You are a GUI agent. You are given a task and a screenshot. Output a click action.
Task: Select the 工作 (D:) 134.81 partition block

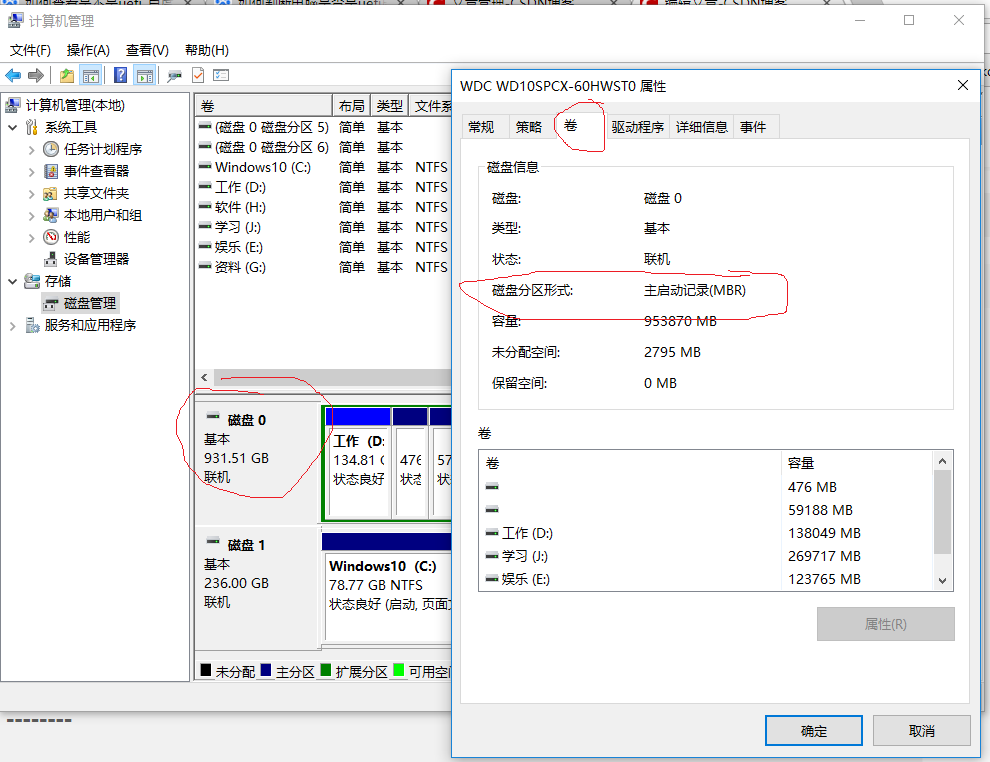pyautogui.click(x=358, y=463)
